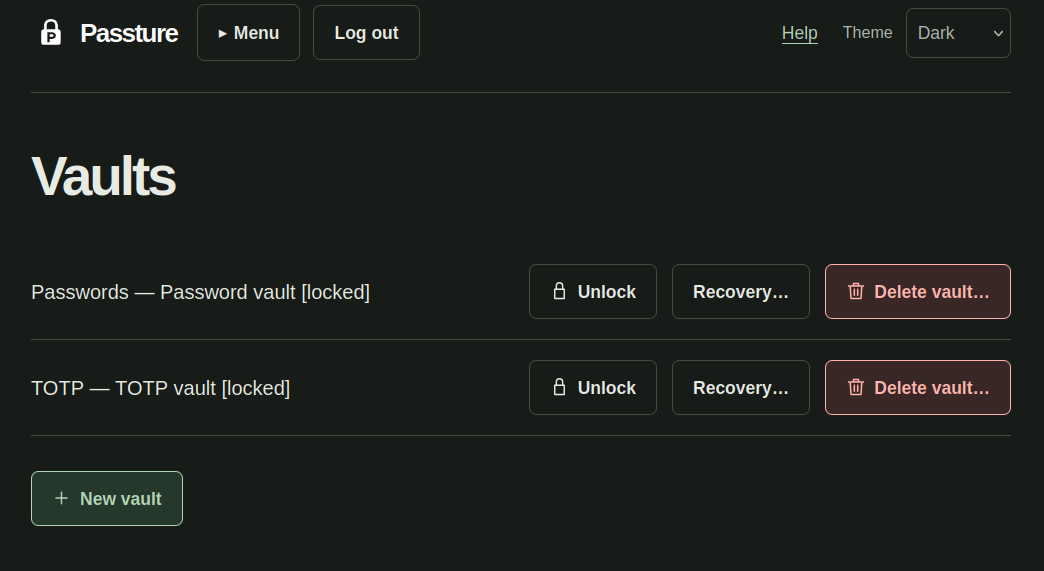Click the Passture padlock logo icon
Image resolution: width=1044 pixels, height=571 pixels.
pyautogui.click(x=51, y=33)
